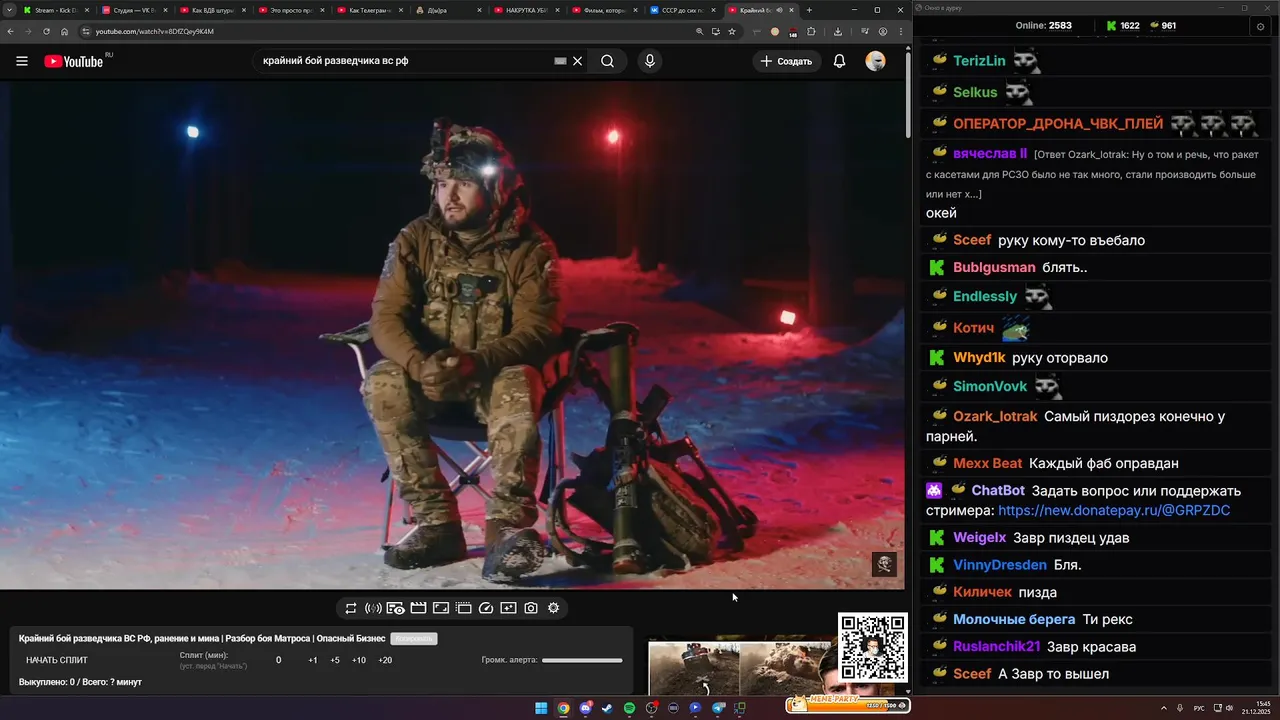Viewport: 1280px width, 720px height.
Task: Click the Создать button
Action: [787, 61]
